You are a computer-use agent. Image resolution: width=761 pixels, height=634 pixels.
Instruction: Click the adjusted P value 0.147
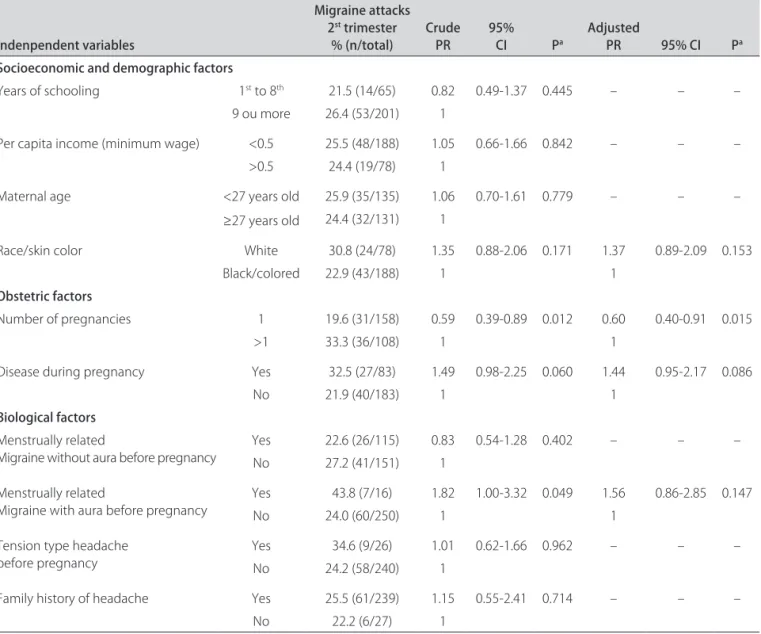tap(737, 493)
